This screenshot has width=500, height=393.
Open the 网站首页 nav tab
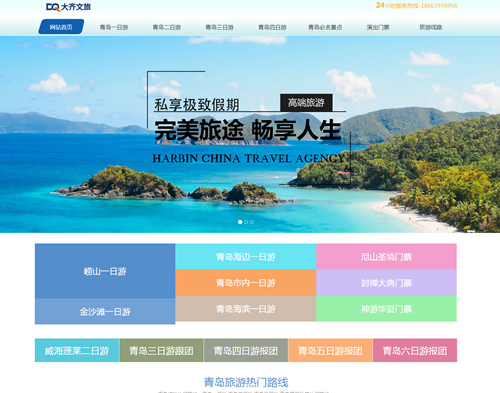[x=61, y=27]
